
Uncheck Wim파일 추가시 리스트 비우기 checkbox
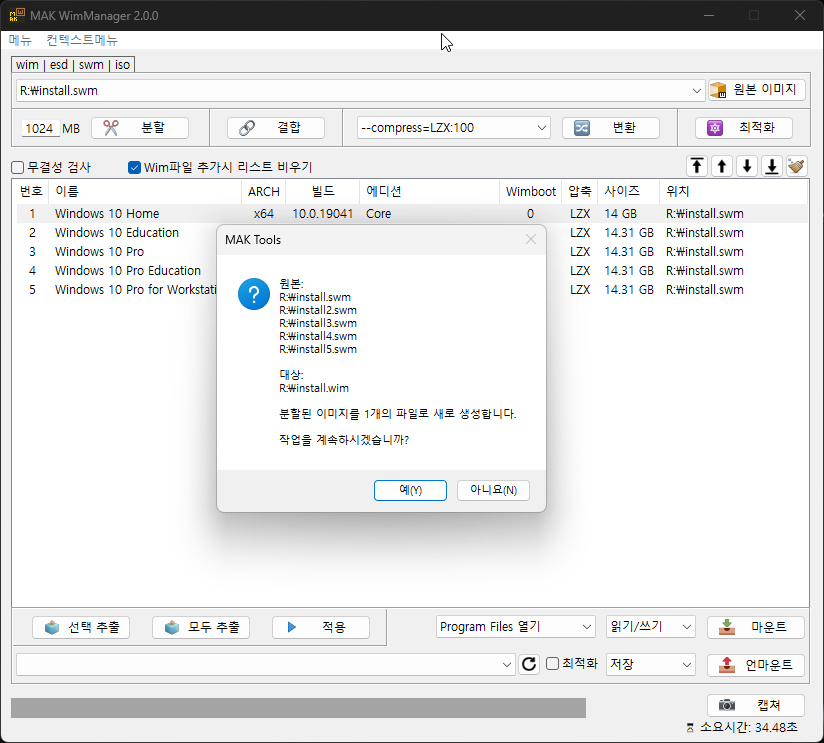(x=135, y=167)
